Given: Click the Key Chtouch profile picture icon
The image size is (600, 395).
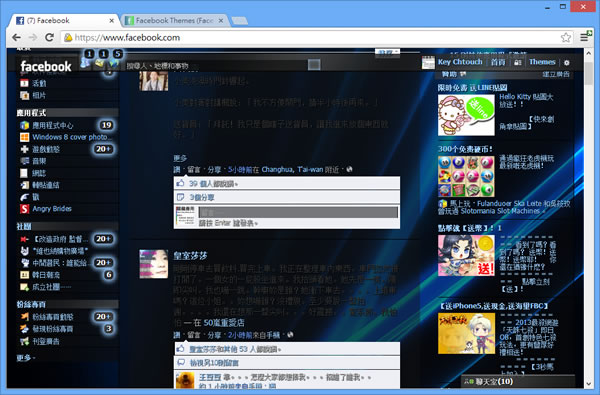Looking at the screenshot, I should (428, 62).
